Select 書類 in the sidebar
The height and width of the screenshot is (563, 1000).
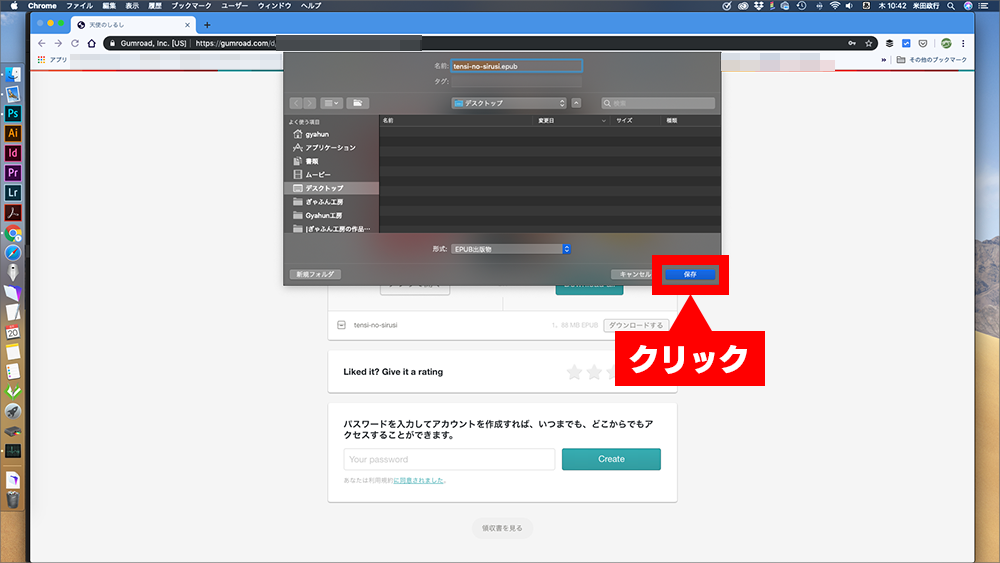(331, 161)
